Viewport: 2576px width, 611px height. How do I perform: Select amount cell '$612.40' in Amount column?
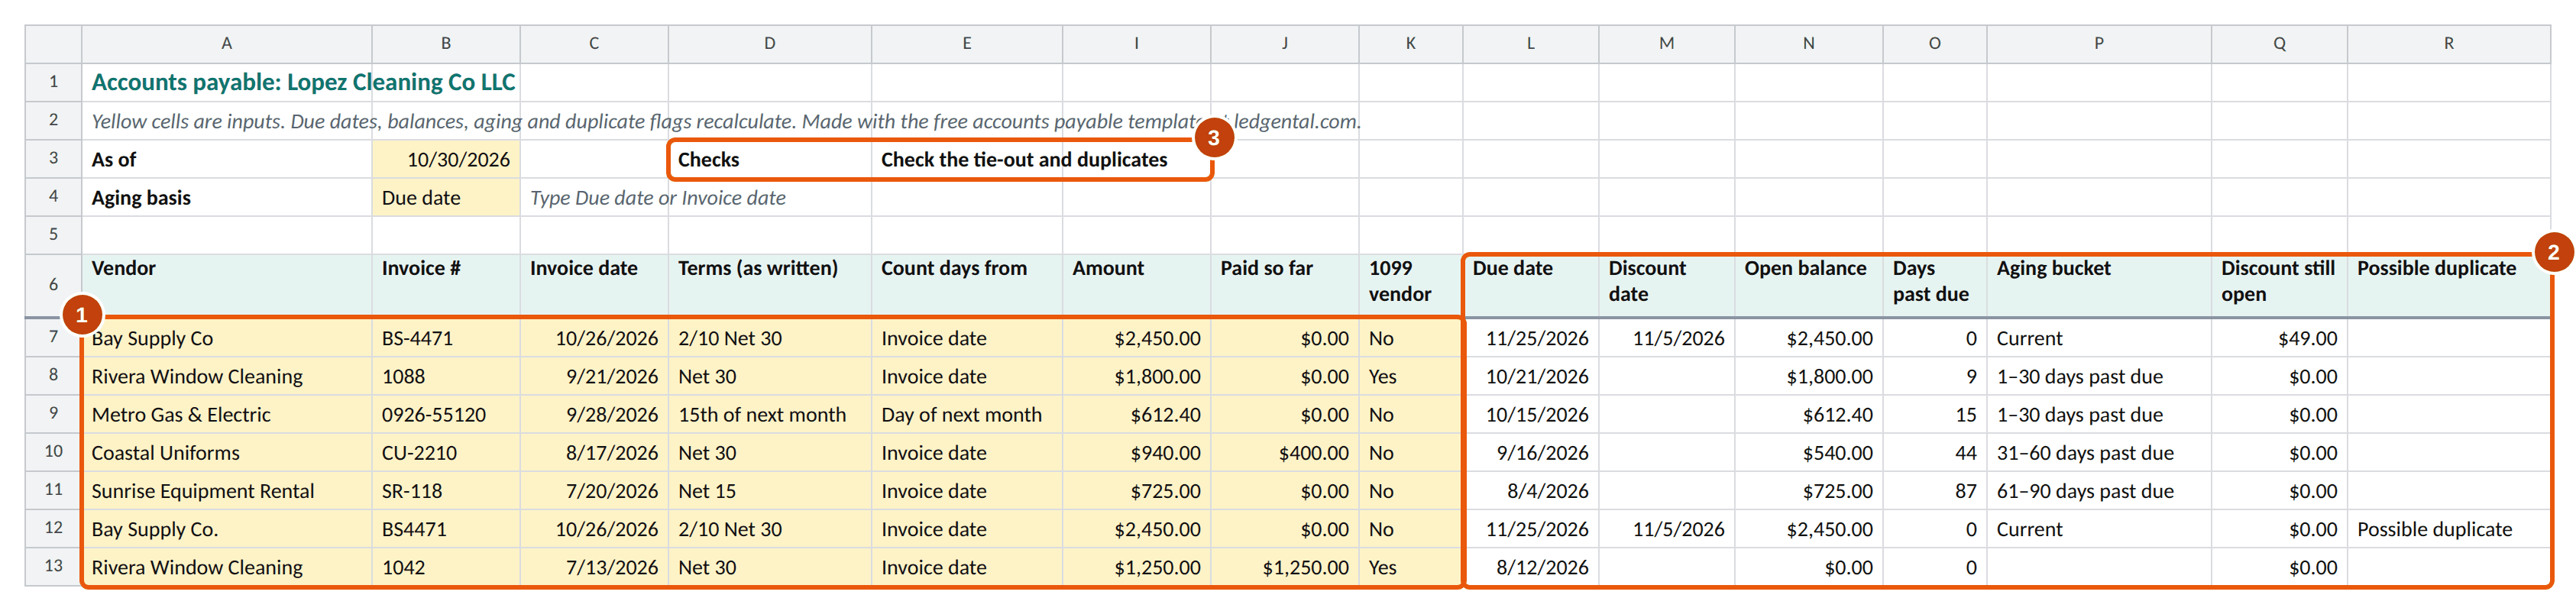(1136, 414)
